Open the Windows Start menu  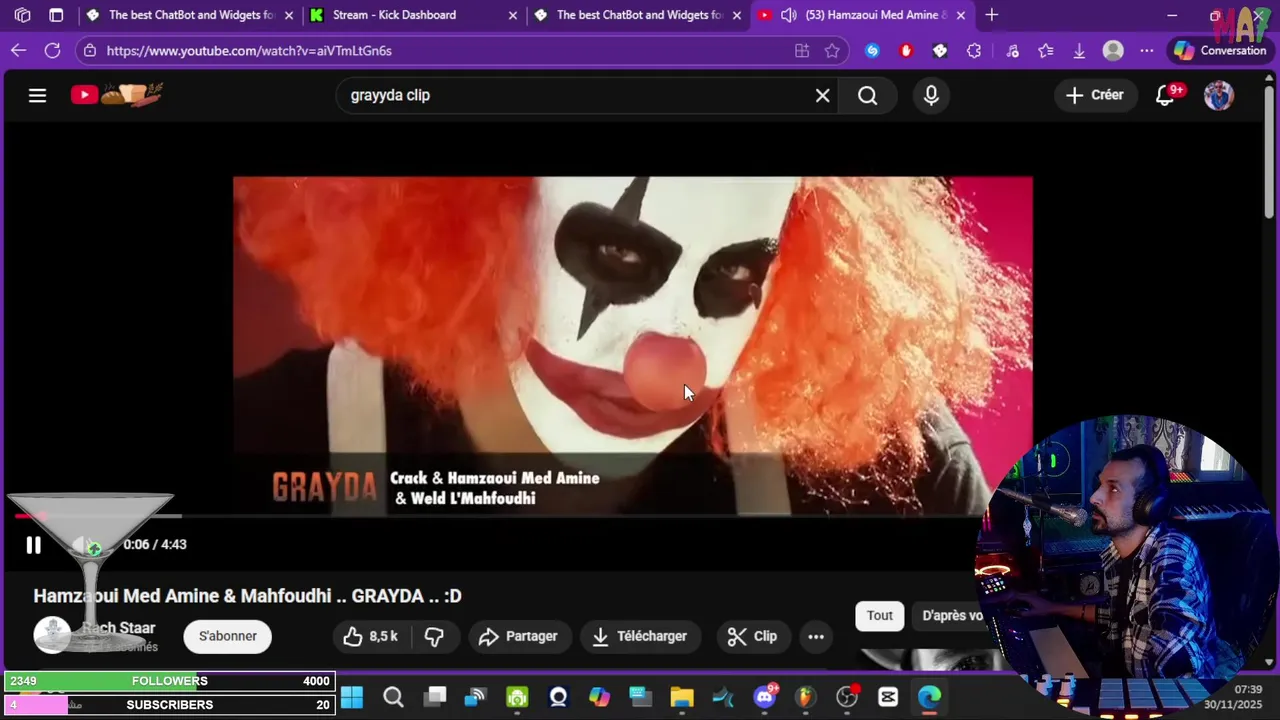(352, 697)
